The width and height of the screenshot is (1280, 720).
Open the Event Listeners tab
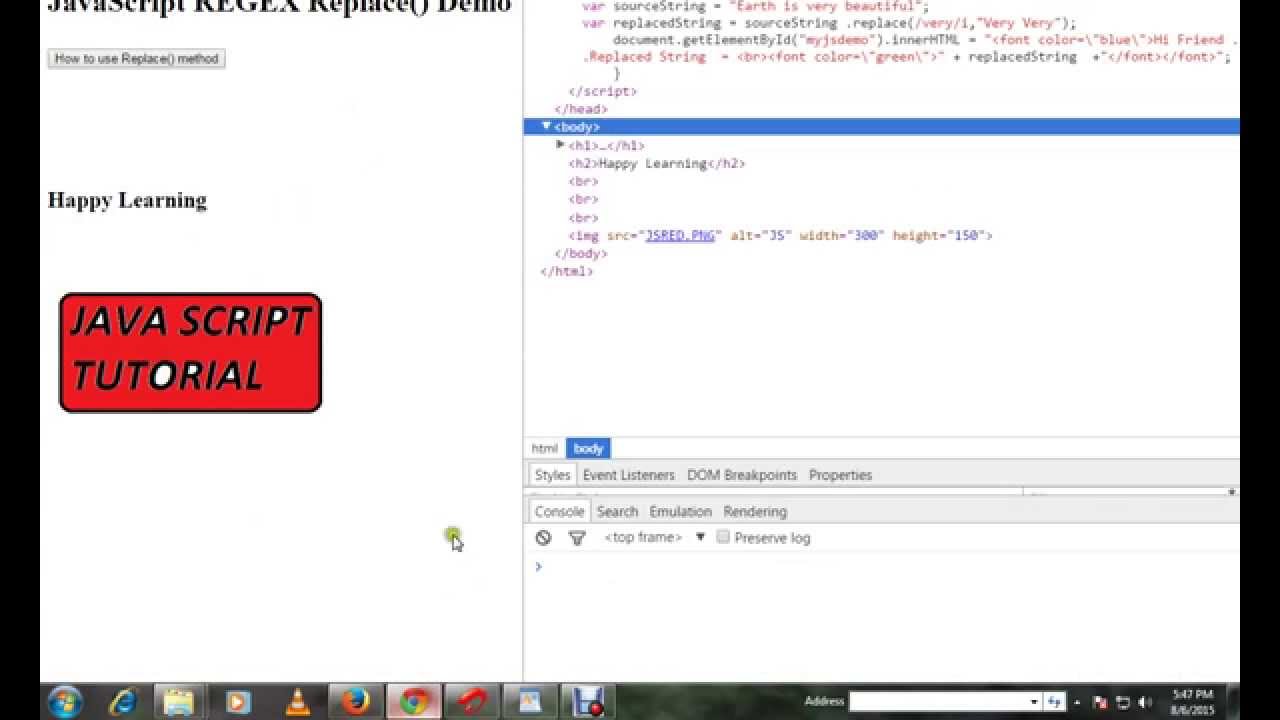pos(629,475)
